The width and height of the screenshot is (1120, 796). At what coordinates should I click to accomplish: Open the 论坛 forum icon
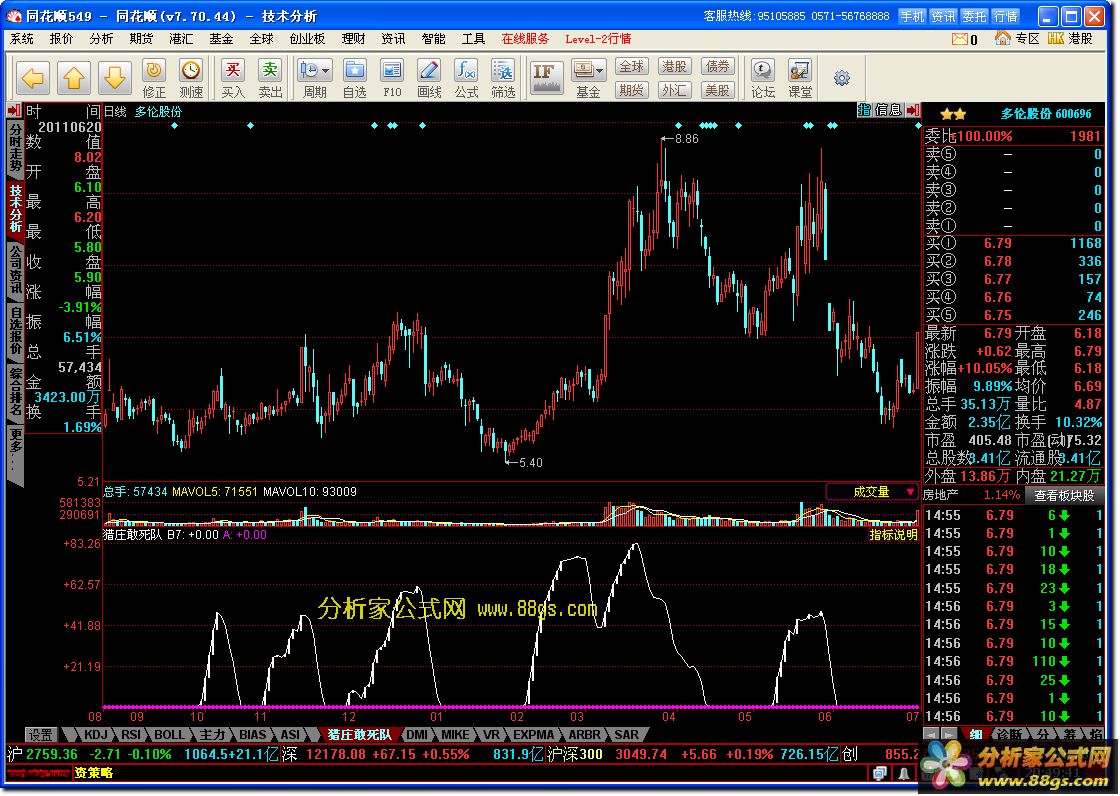point(763,79)
